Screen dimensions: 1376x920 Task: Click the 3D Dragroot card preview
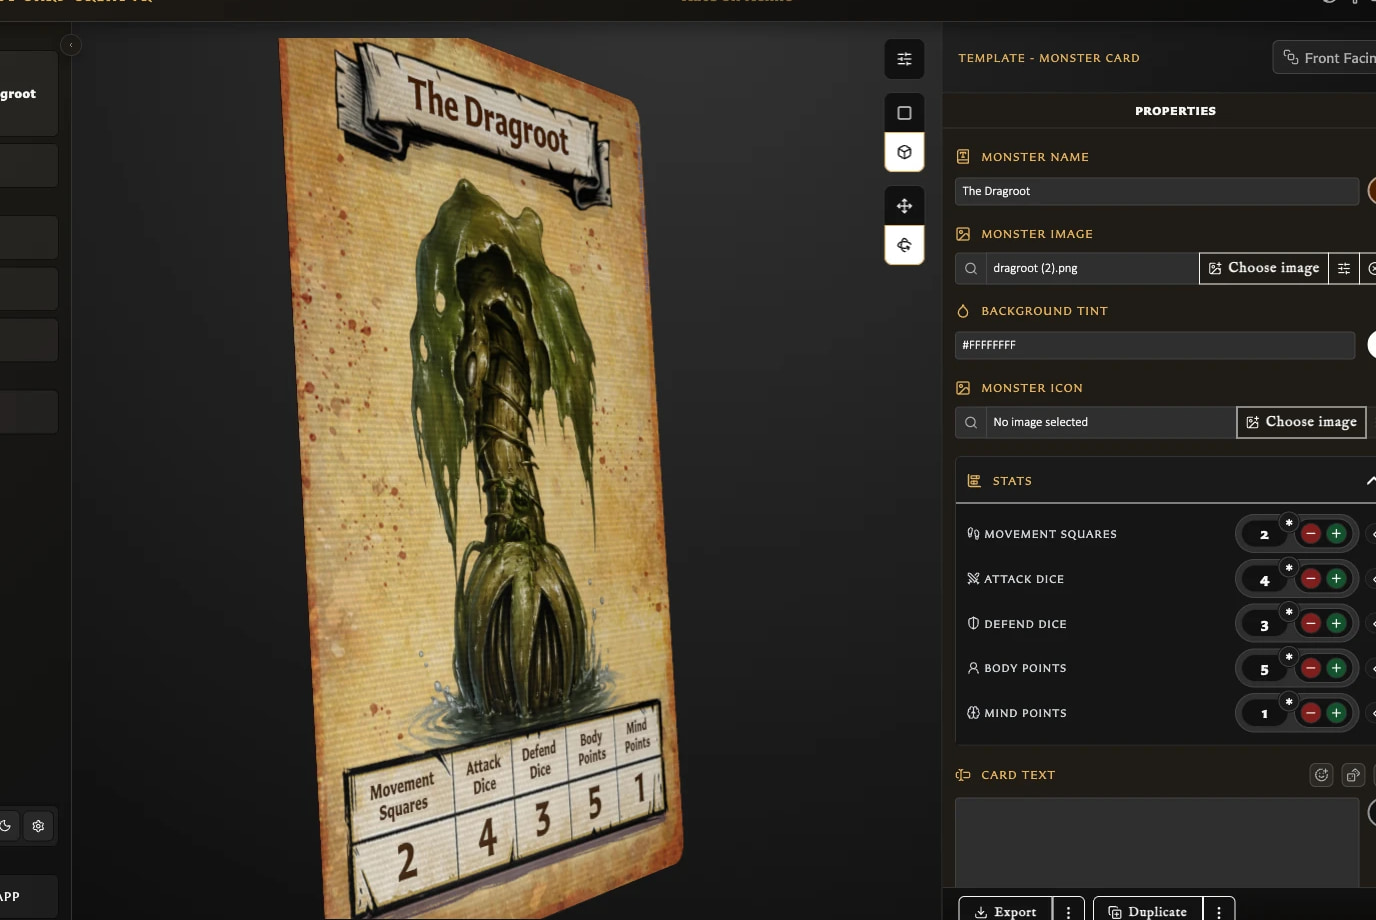click(480, 480)
